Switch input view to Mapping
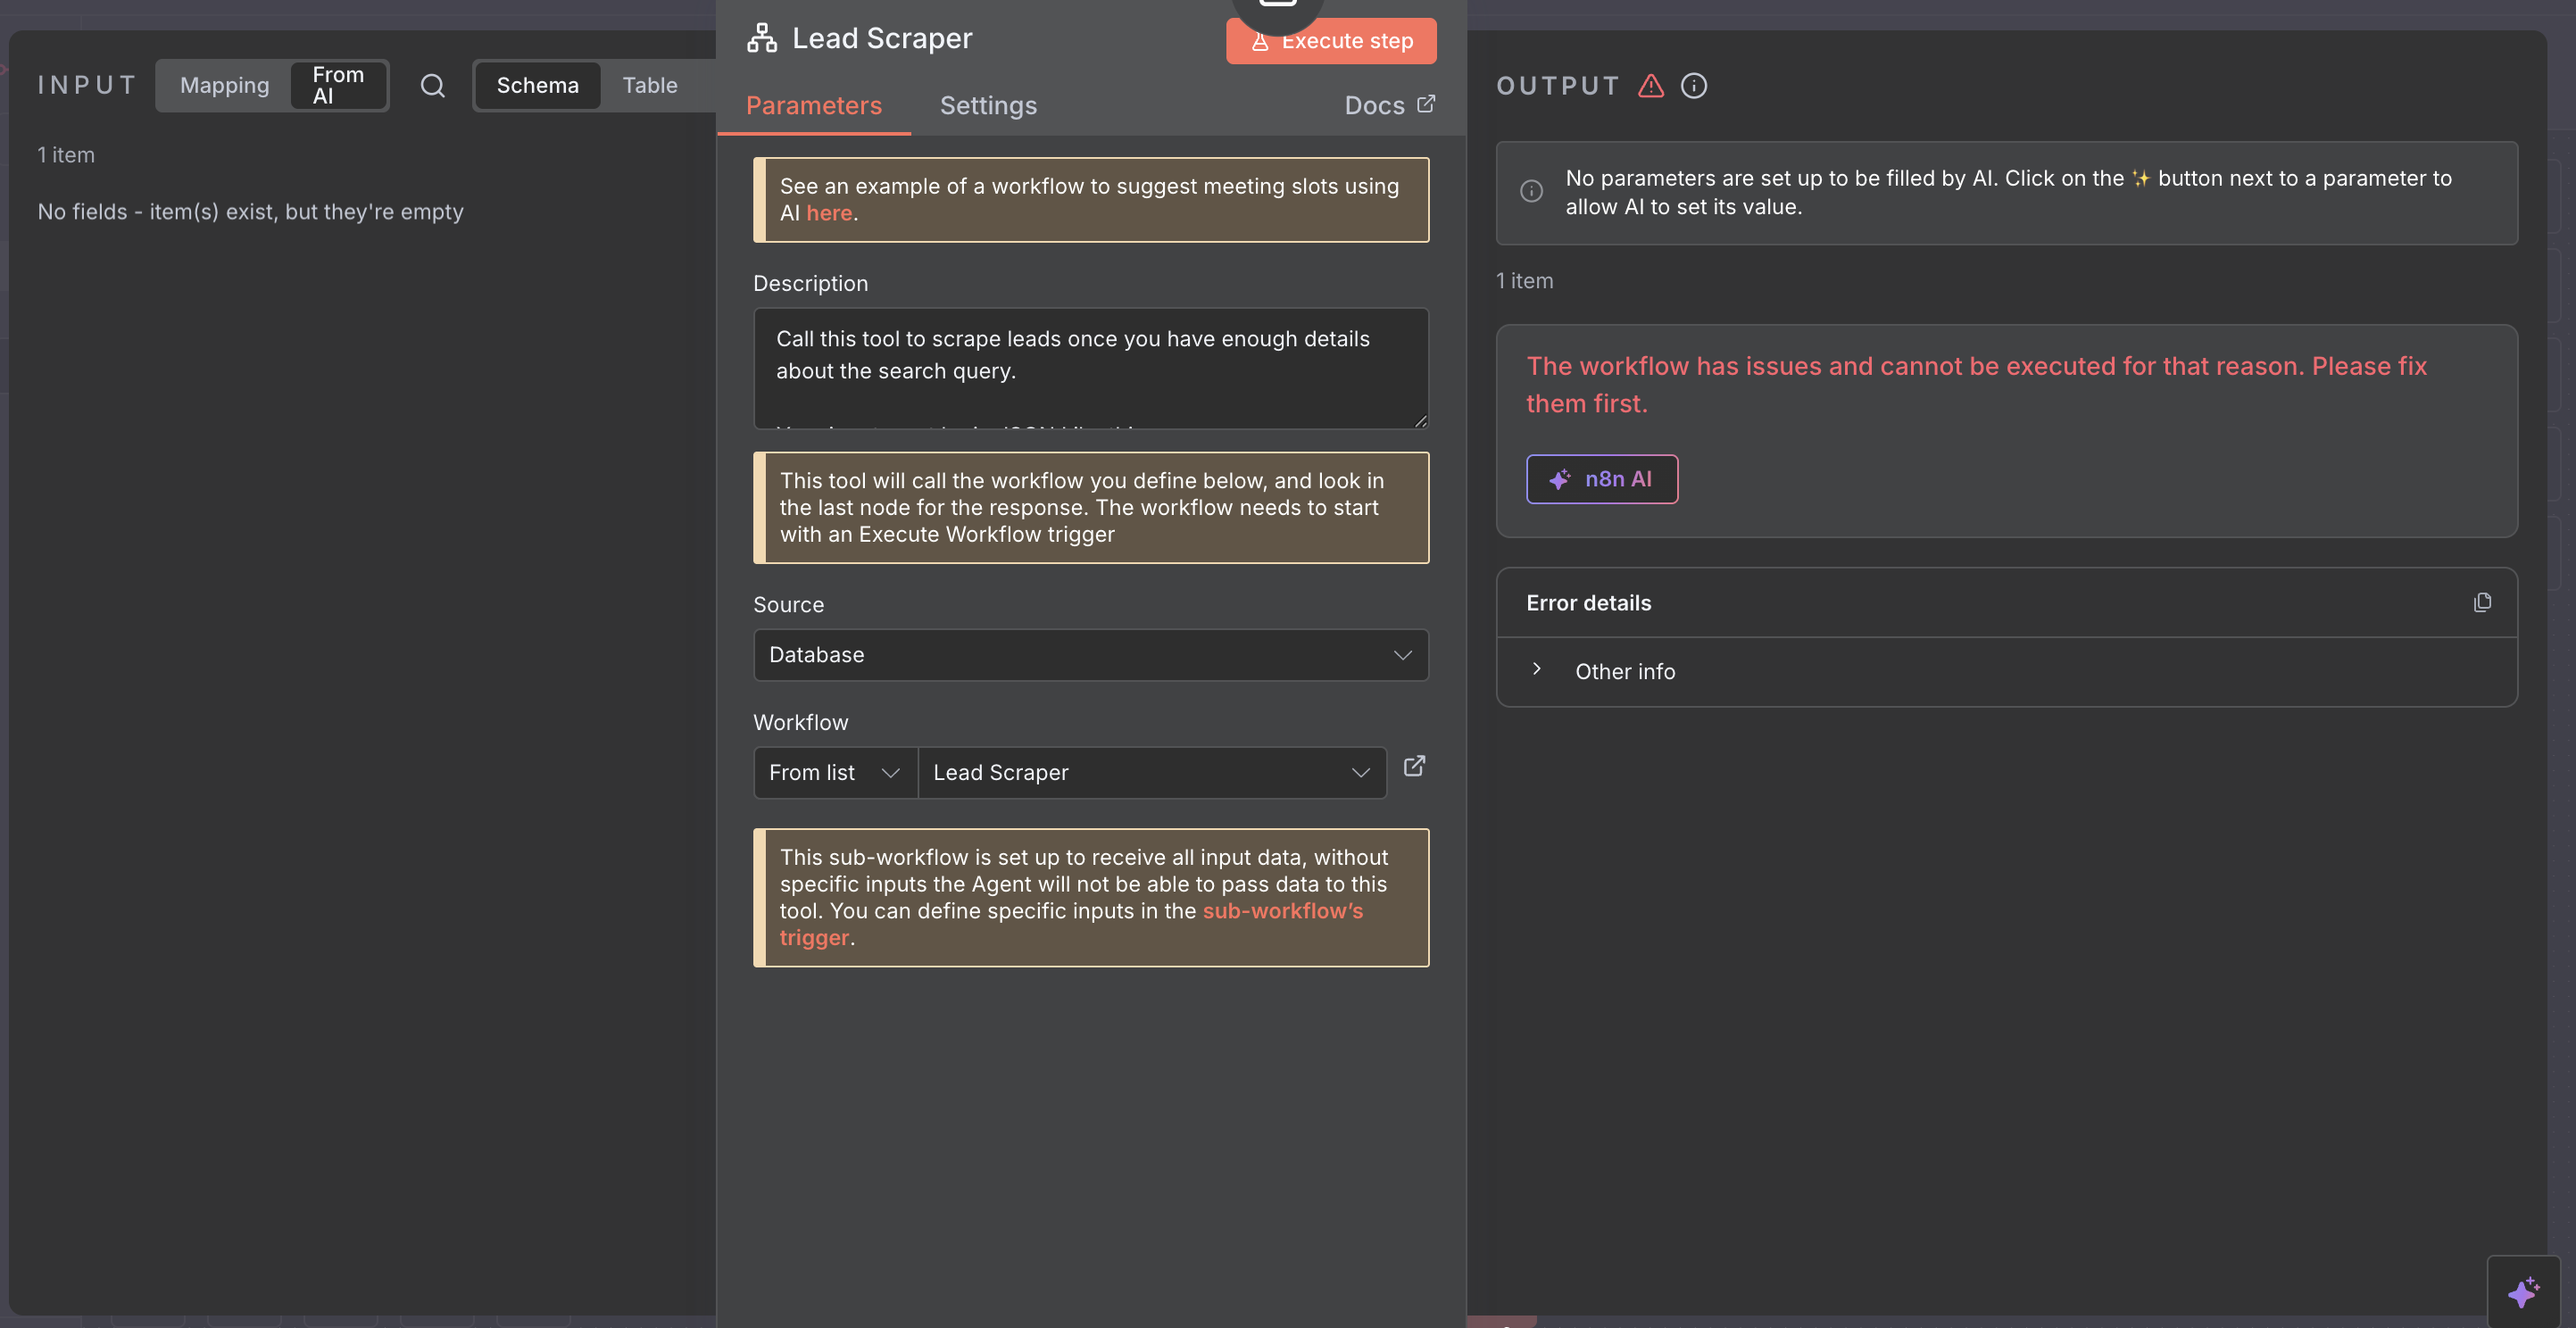 coord(224,86)
